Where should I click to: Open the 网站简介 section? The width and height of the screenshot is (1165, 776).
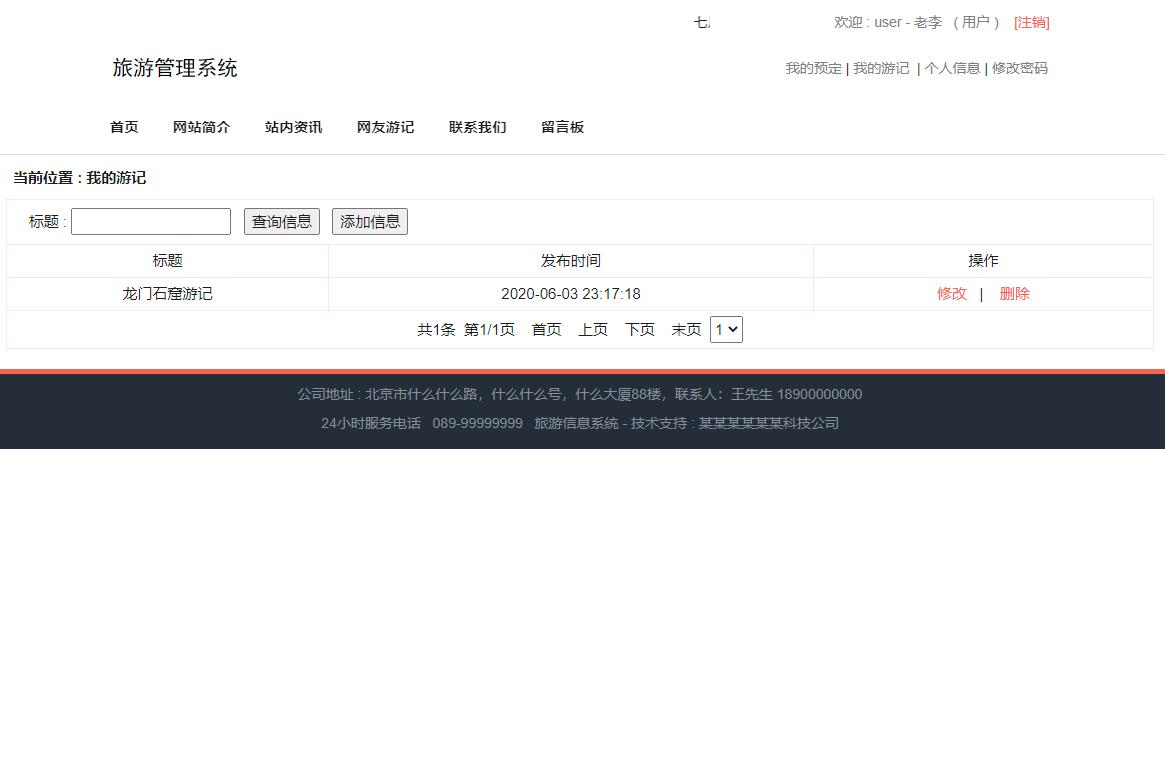click(x=201, y=127)
